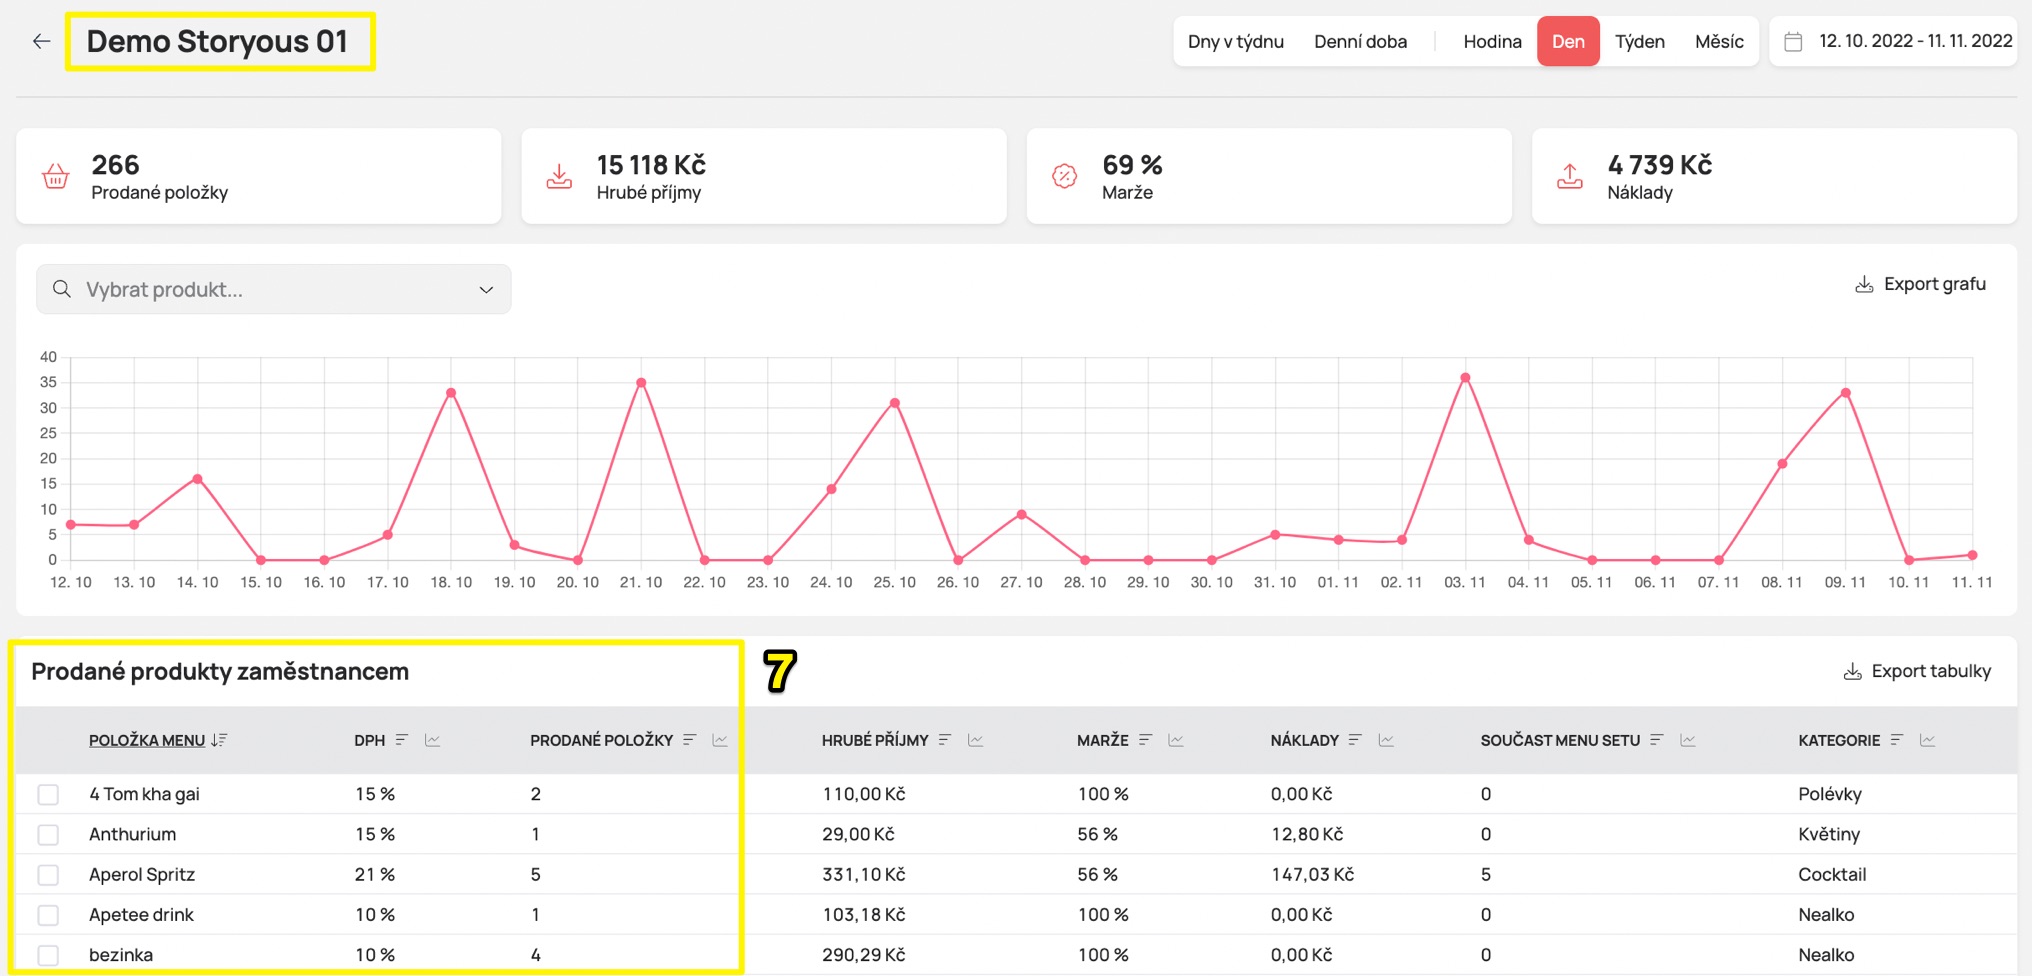Show chart icon for Součást menu setu
2032x976 pixels.
1688,740
